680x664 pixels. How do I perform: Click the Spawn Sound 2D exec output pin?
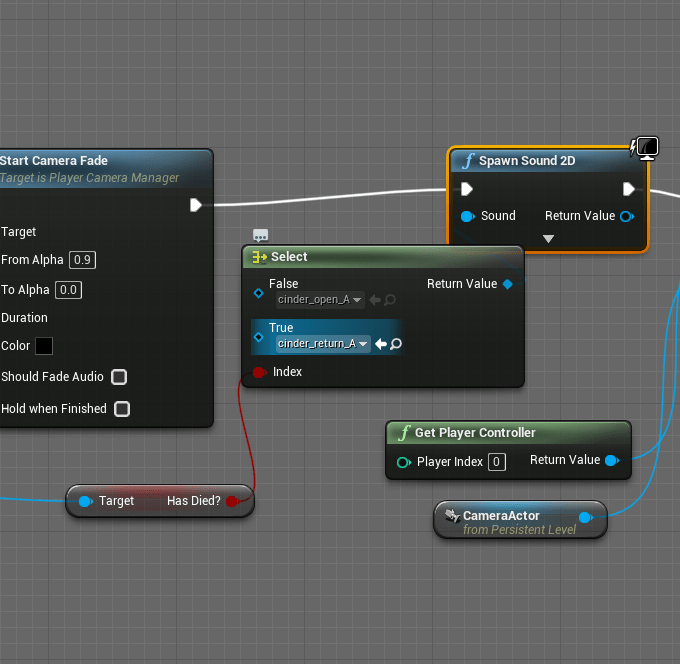[x=629, y=189]
